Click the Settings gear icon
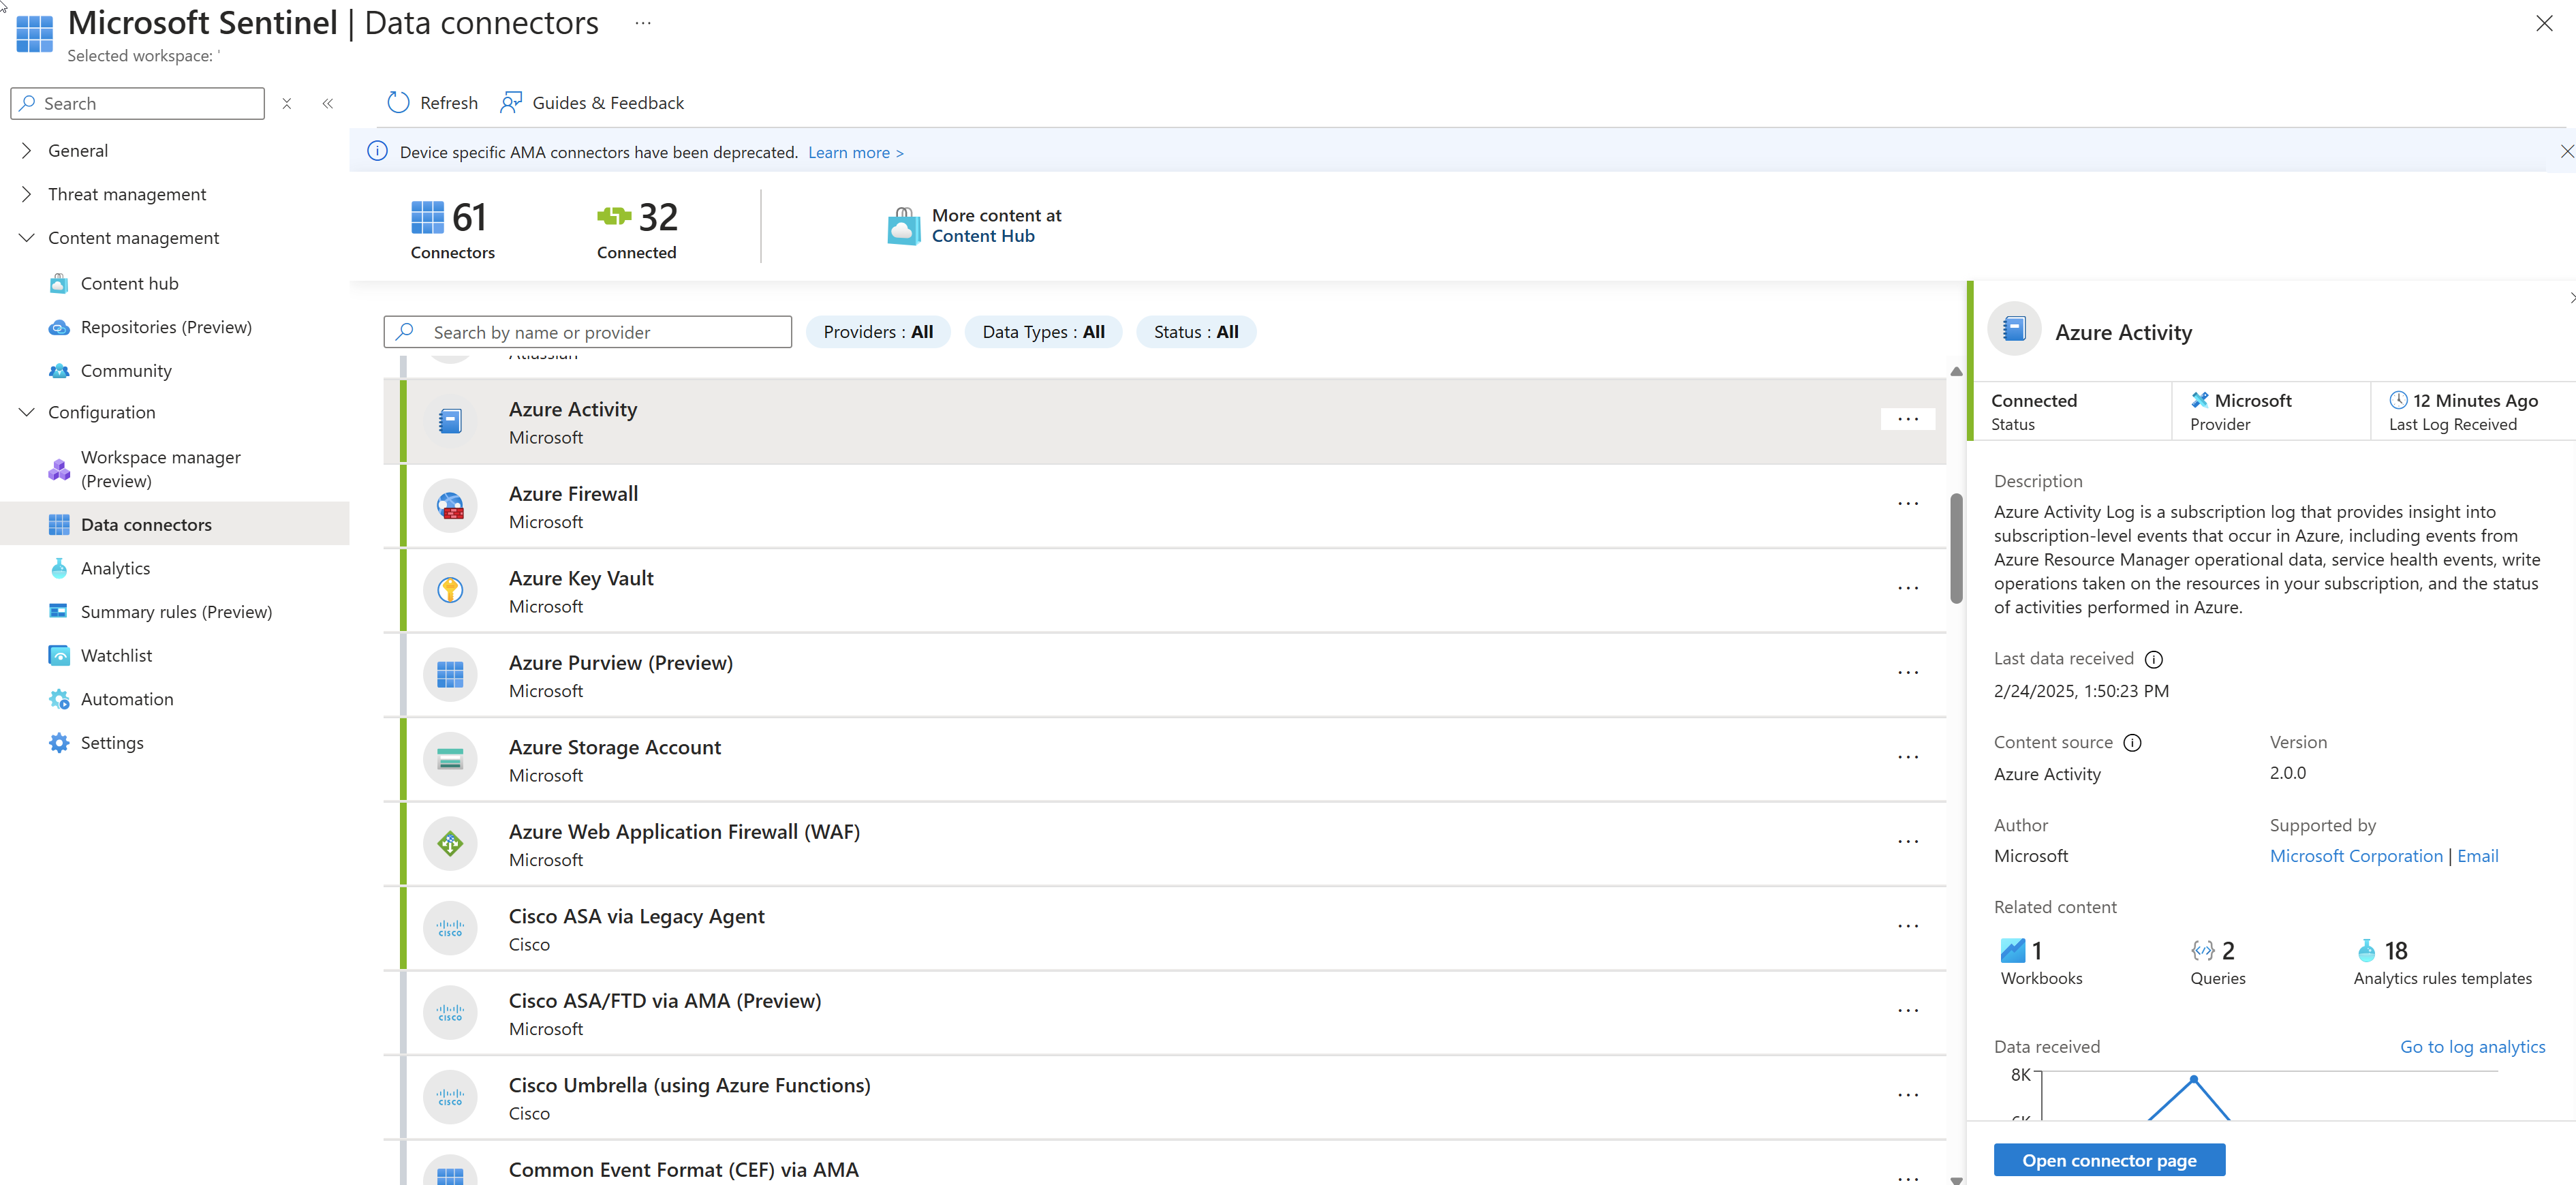 [x=59, y=742]
